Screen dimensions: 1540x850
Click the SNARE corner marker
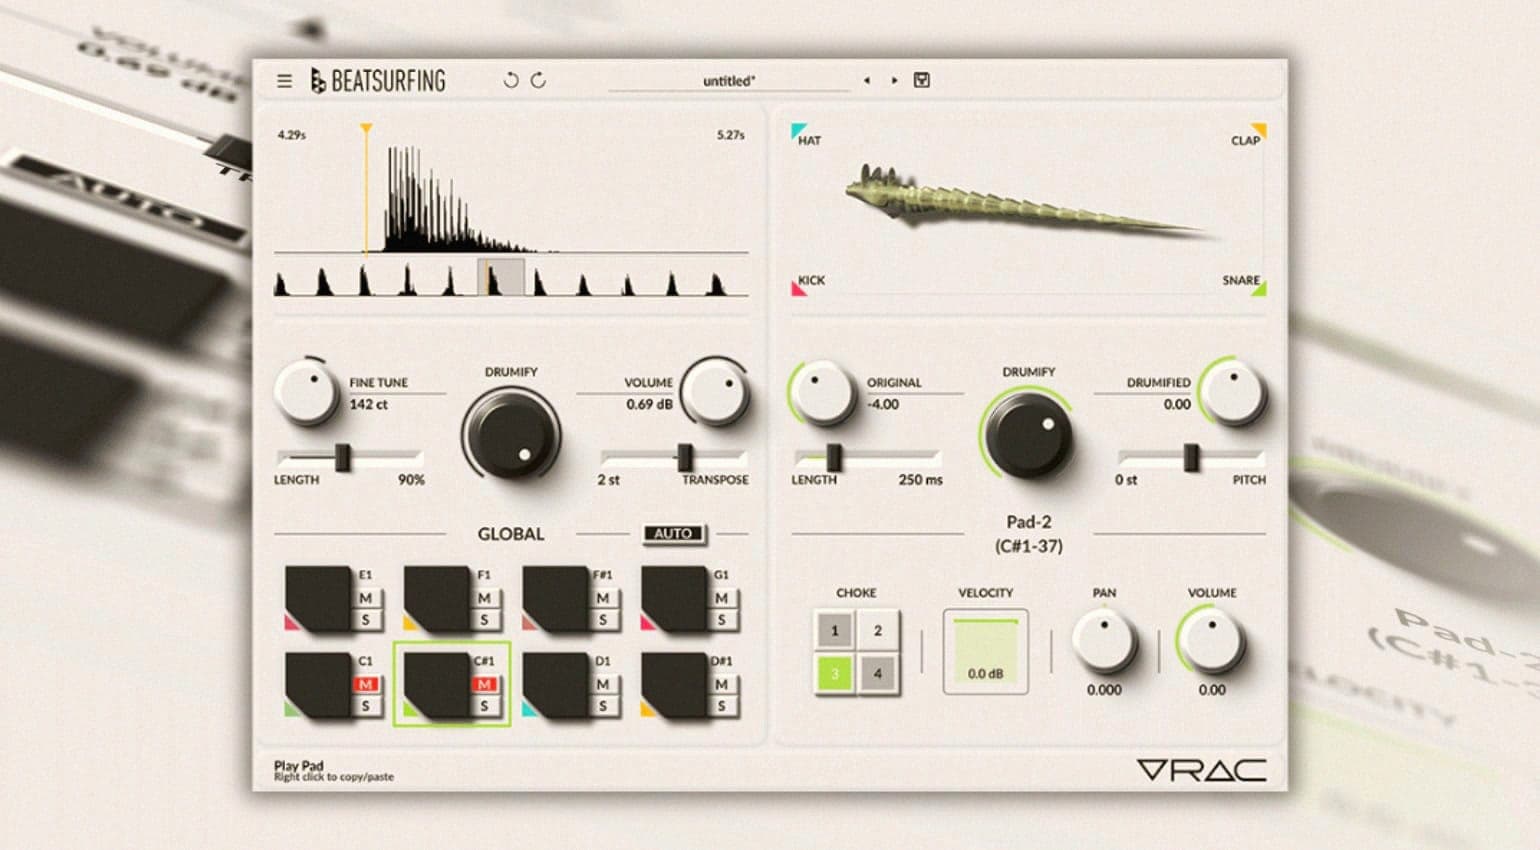point(1259,289)
